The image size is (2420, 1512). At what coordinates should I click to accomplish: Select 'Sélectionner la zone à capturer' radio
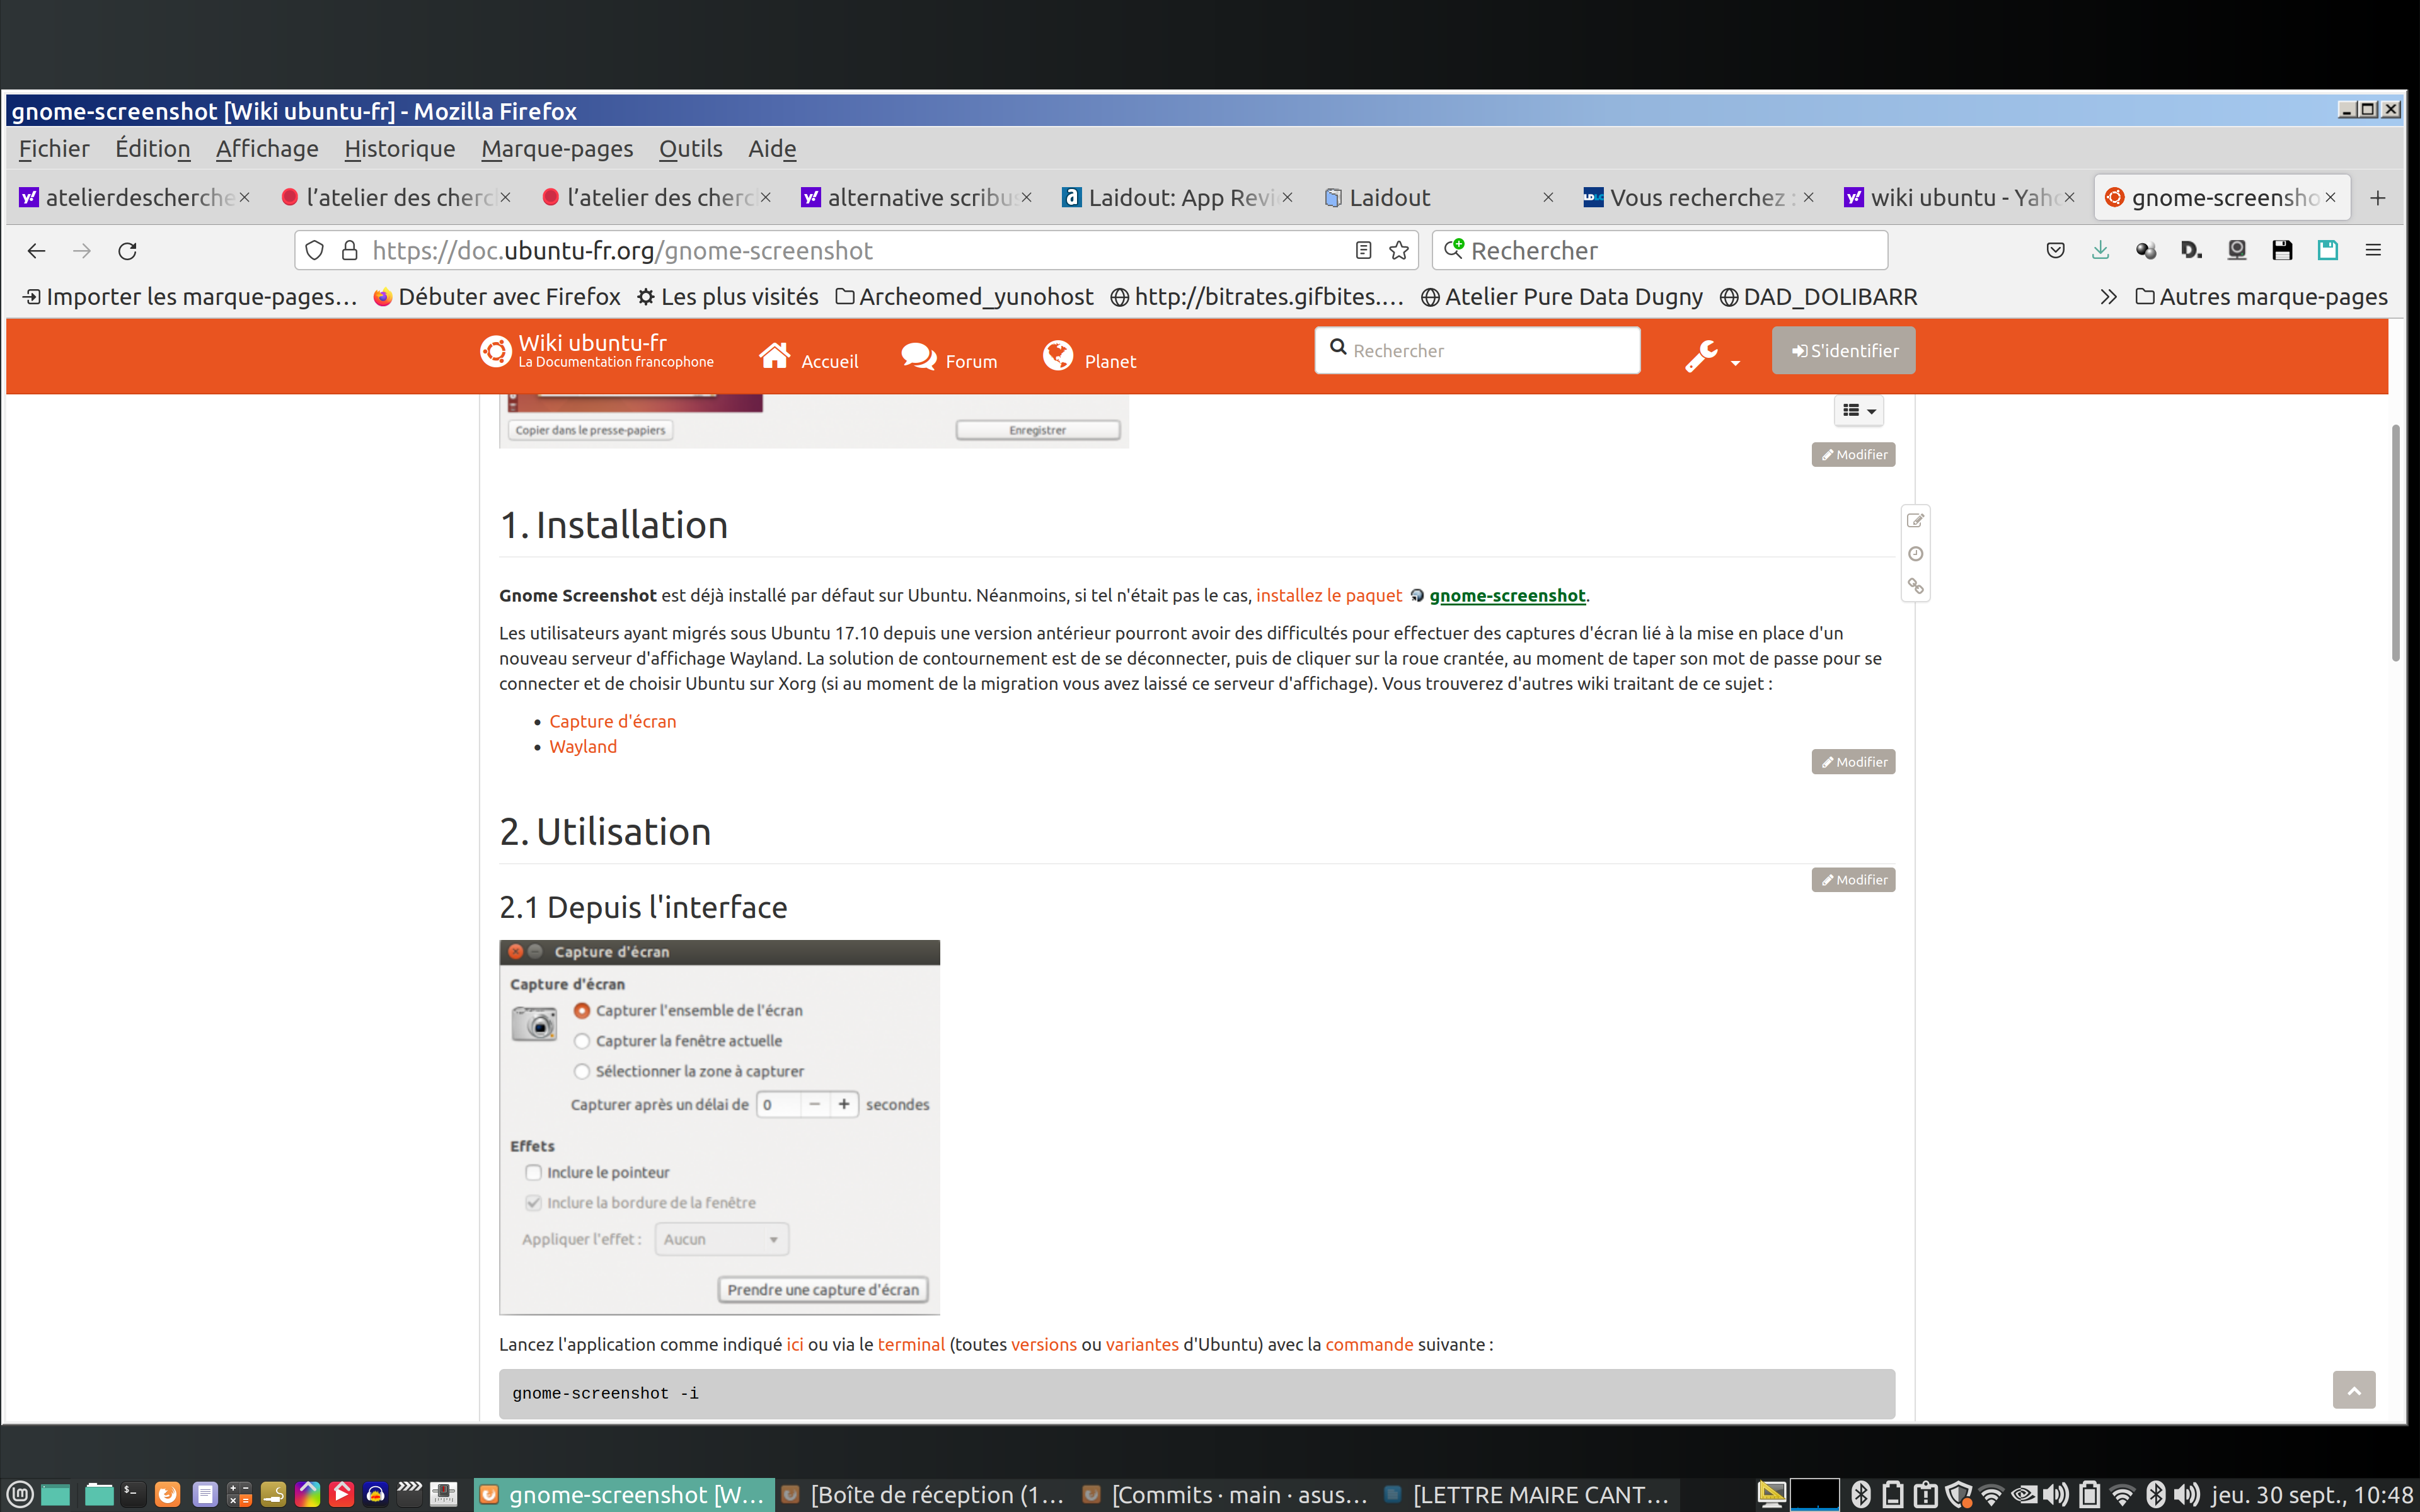pos(582,1071)
